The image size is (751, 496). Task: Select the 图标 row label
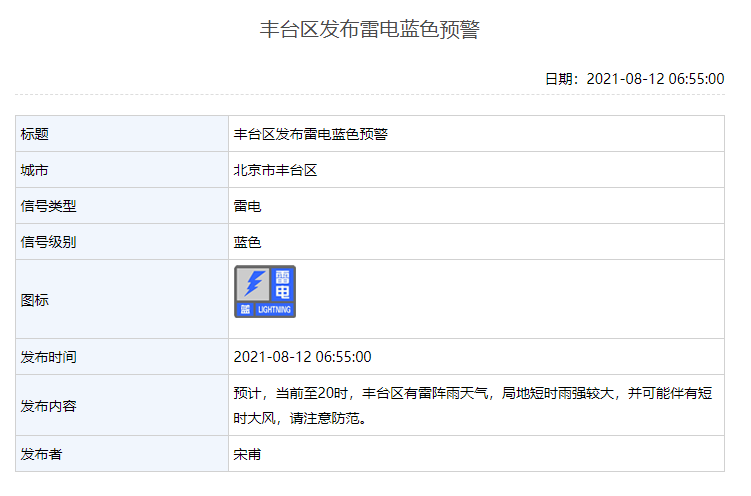35,300
